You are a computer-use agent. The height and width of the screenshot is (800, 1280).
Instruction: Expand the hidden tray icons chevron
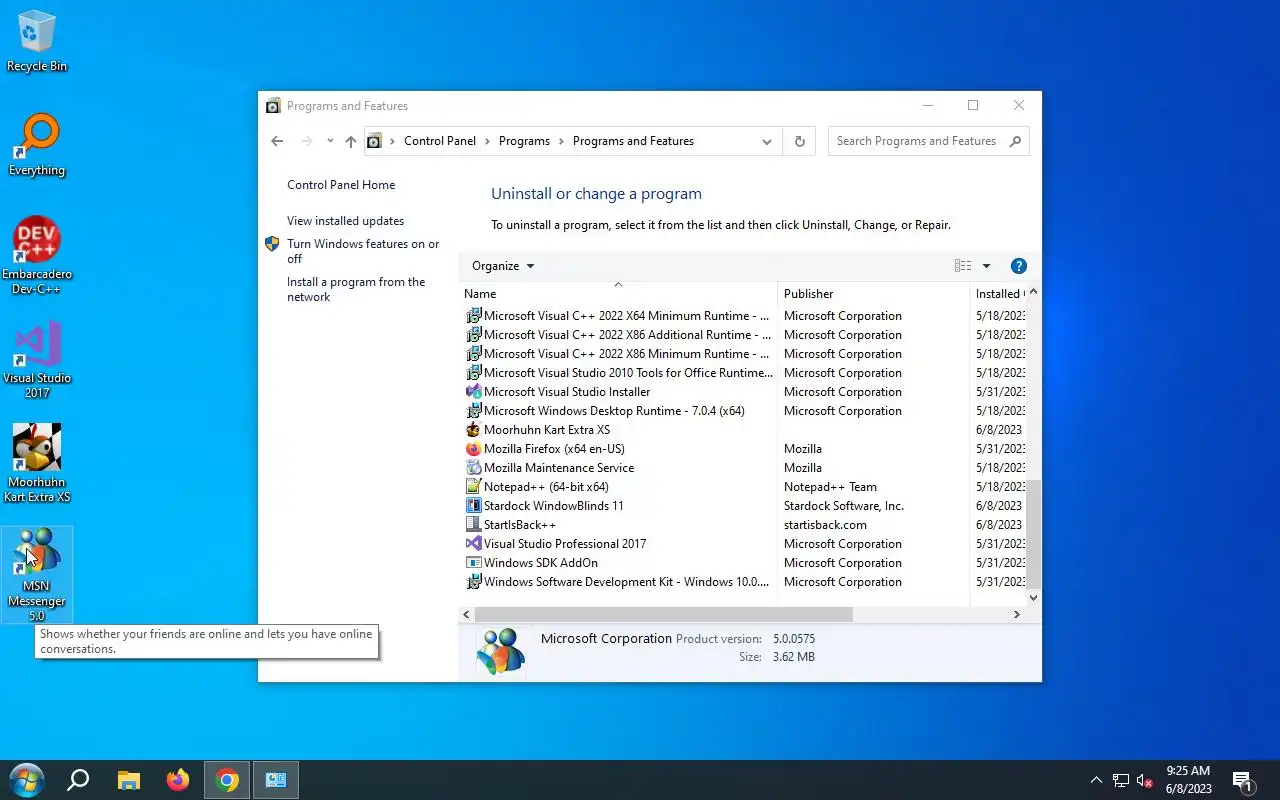(1096, 781)
